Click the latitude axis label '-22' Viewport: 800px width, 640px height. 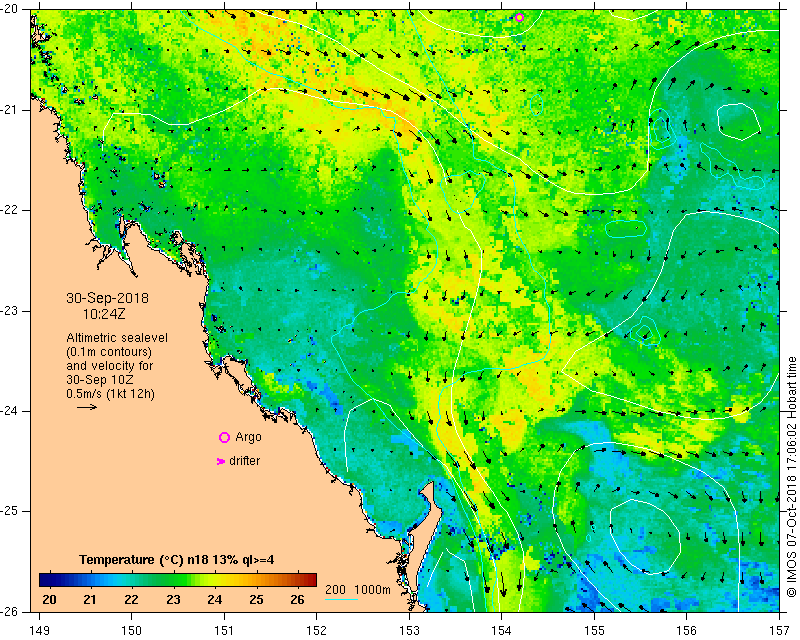tap(9, 210)
